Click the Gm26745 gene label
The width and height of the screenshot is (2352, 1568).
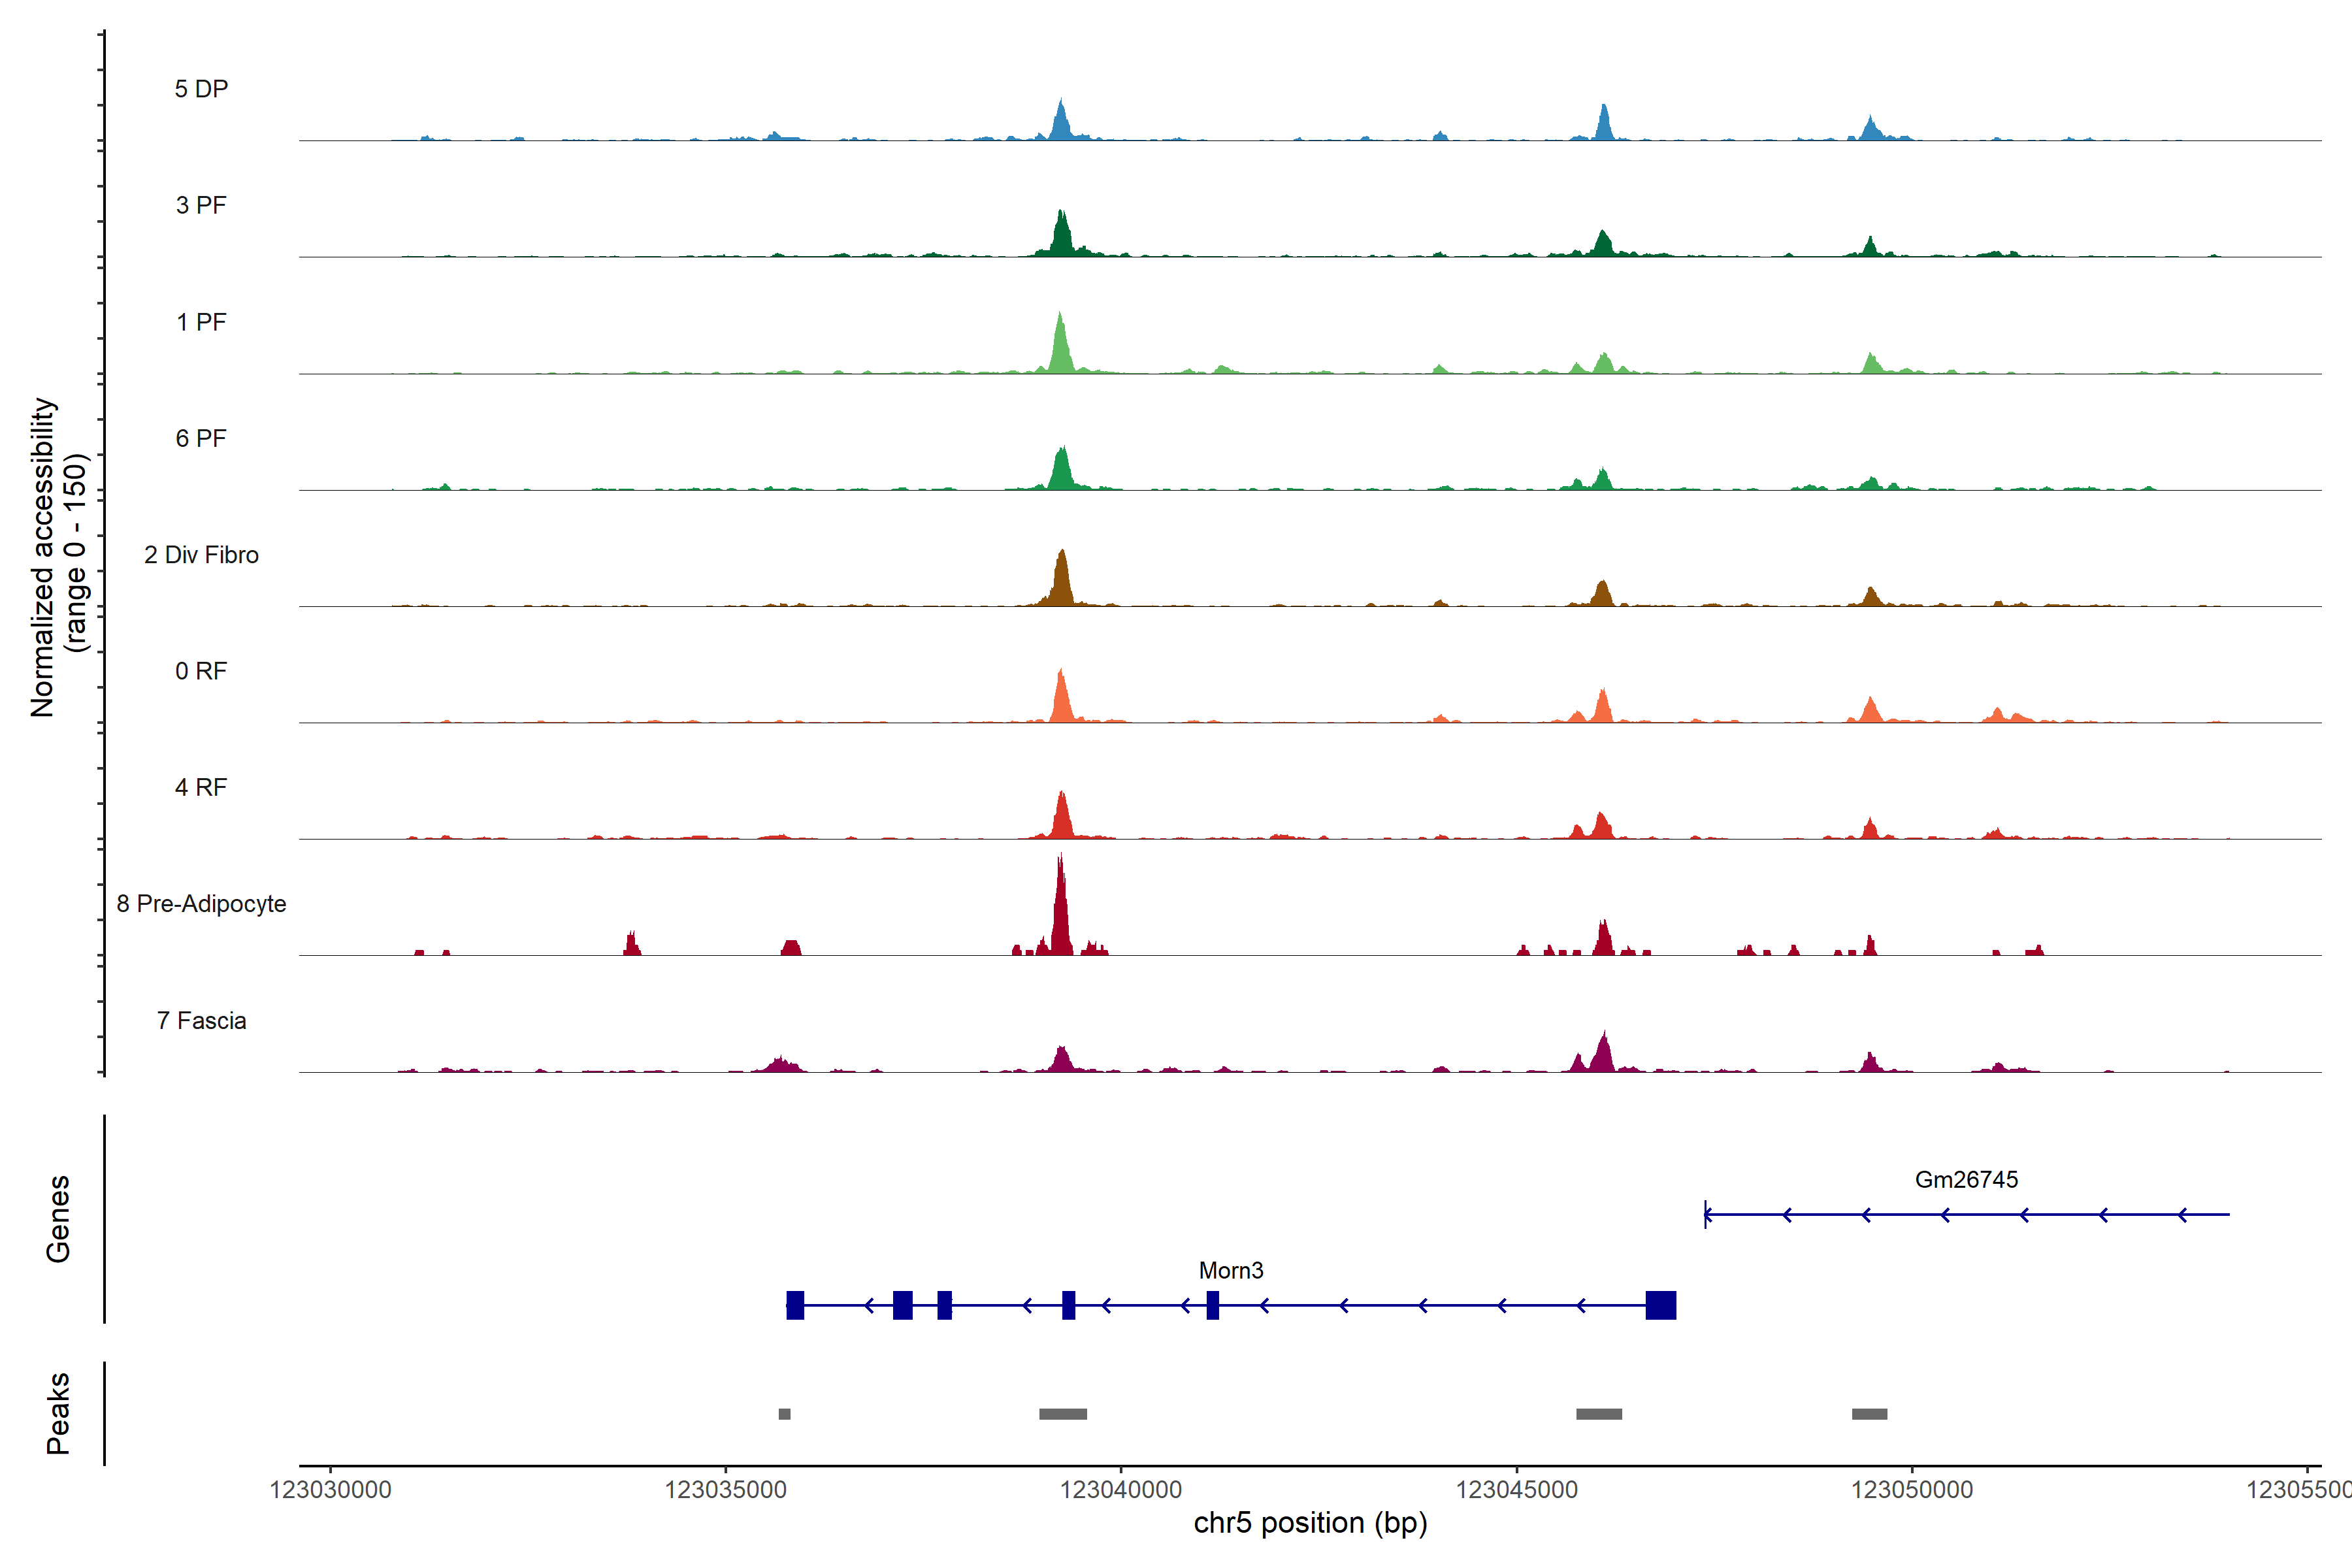[x=1965, y=1179]
